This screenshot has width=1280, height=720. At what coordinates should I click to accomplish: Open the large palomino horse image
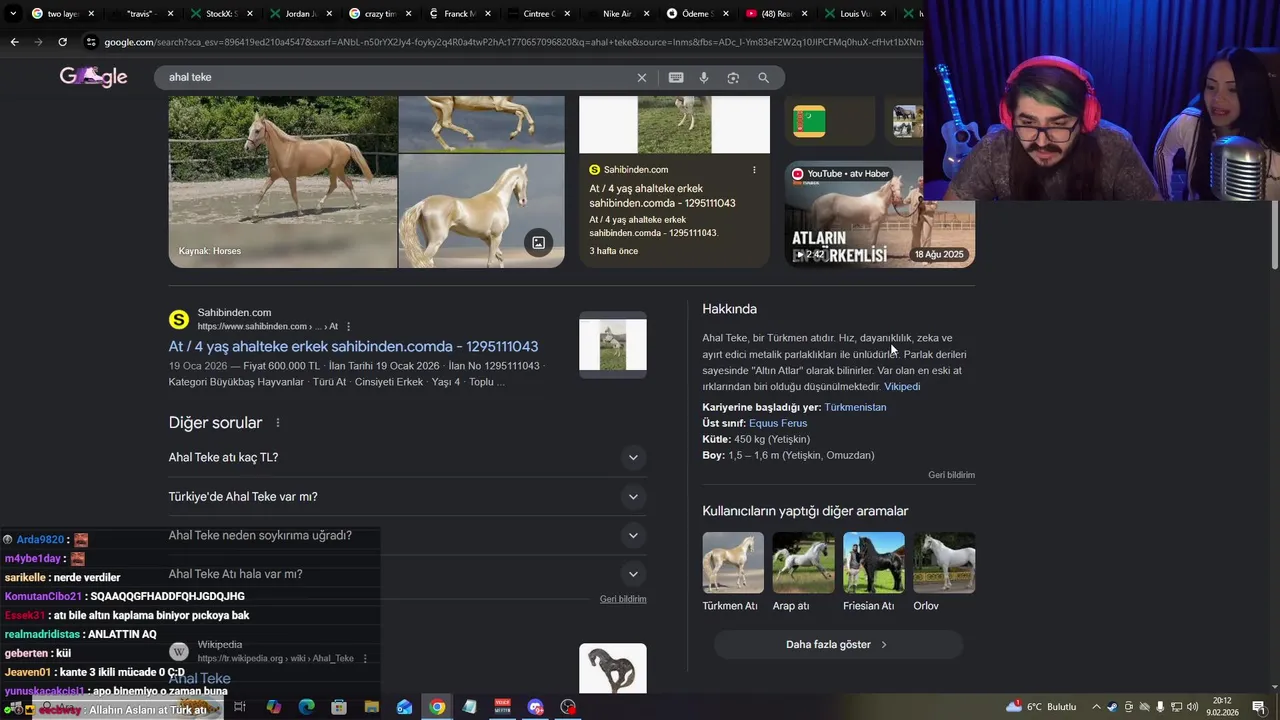coord(283,182)
